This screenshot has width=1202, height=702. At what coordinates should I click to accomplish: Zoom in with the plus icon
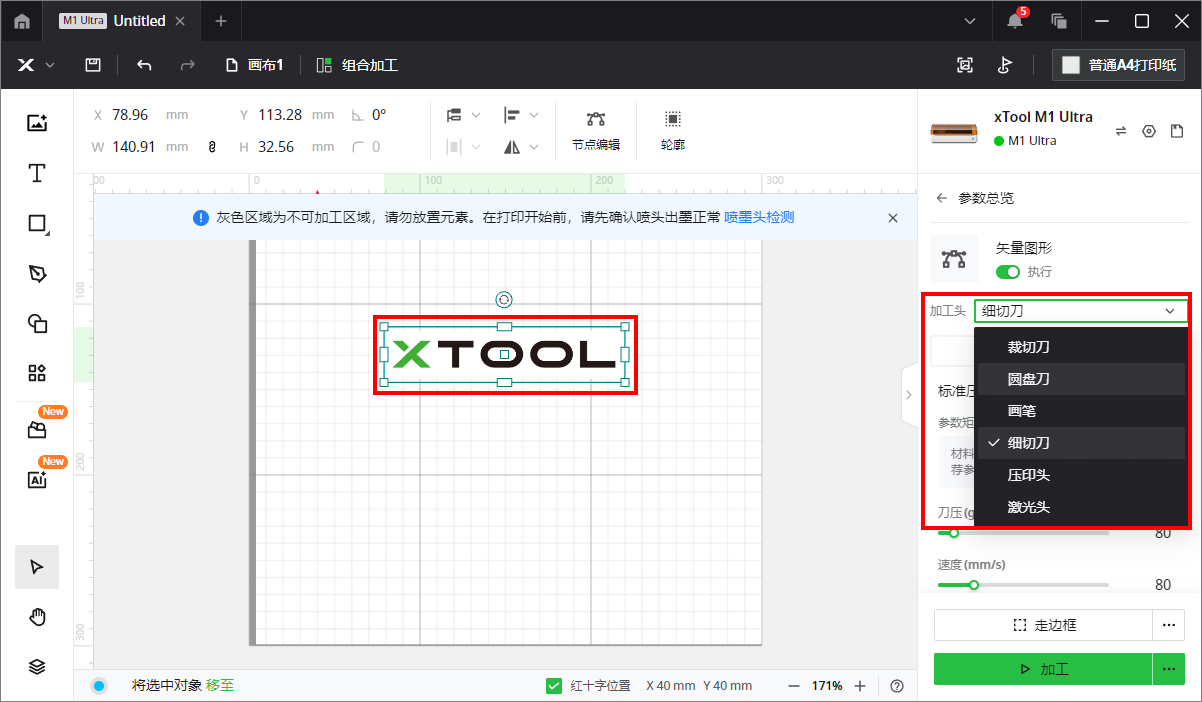click(860, 686)
